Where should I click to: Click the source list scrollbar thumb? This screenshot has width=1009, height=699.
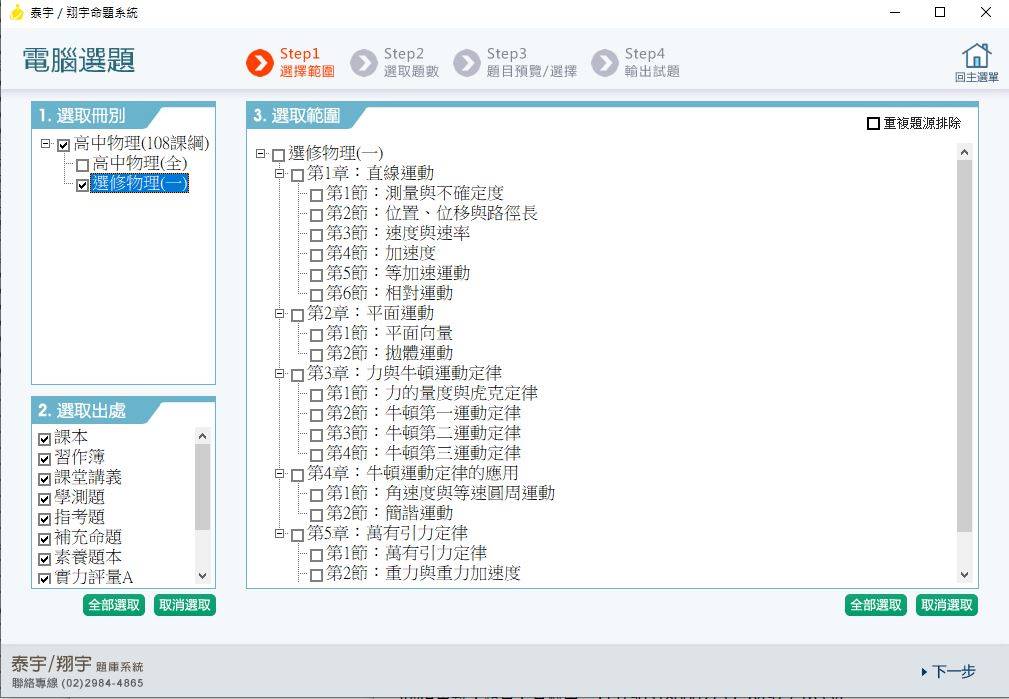202,487
